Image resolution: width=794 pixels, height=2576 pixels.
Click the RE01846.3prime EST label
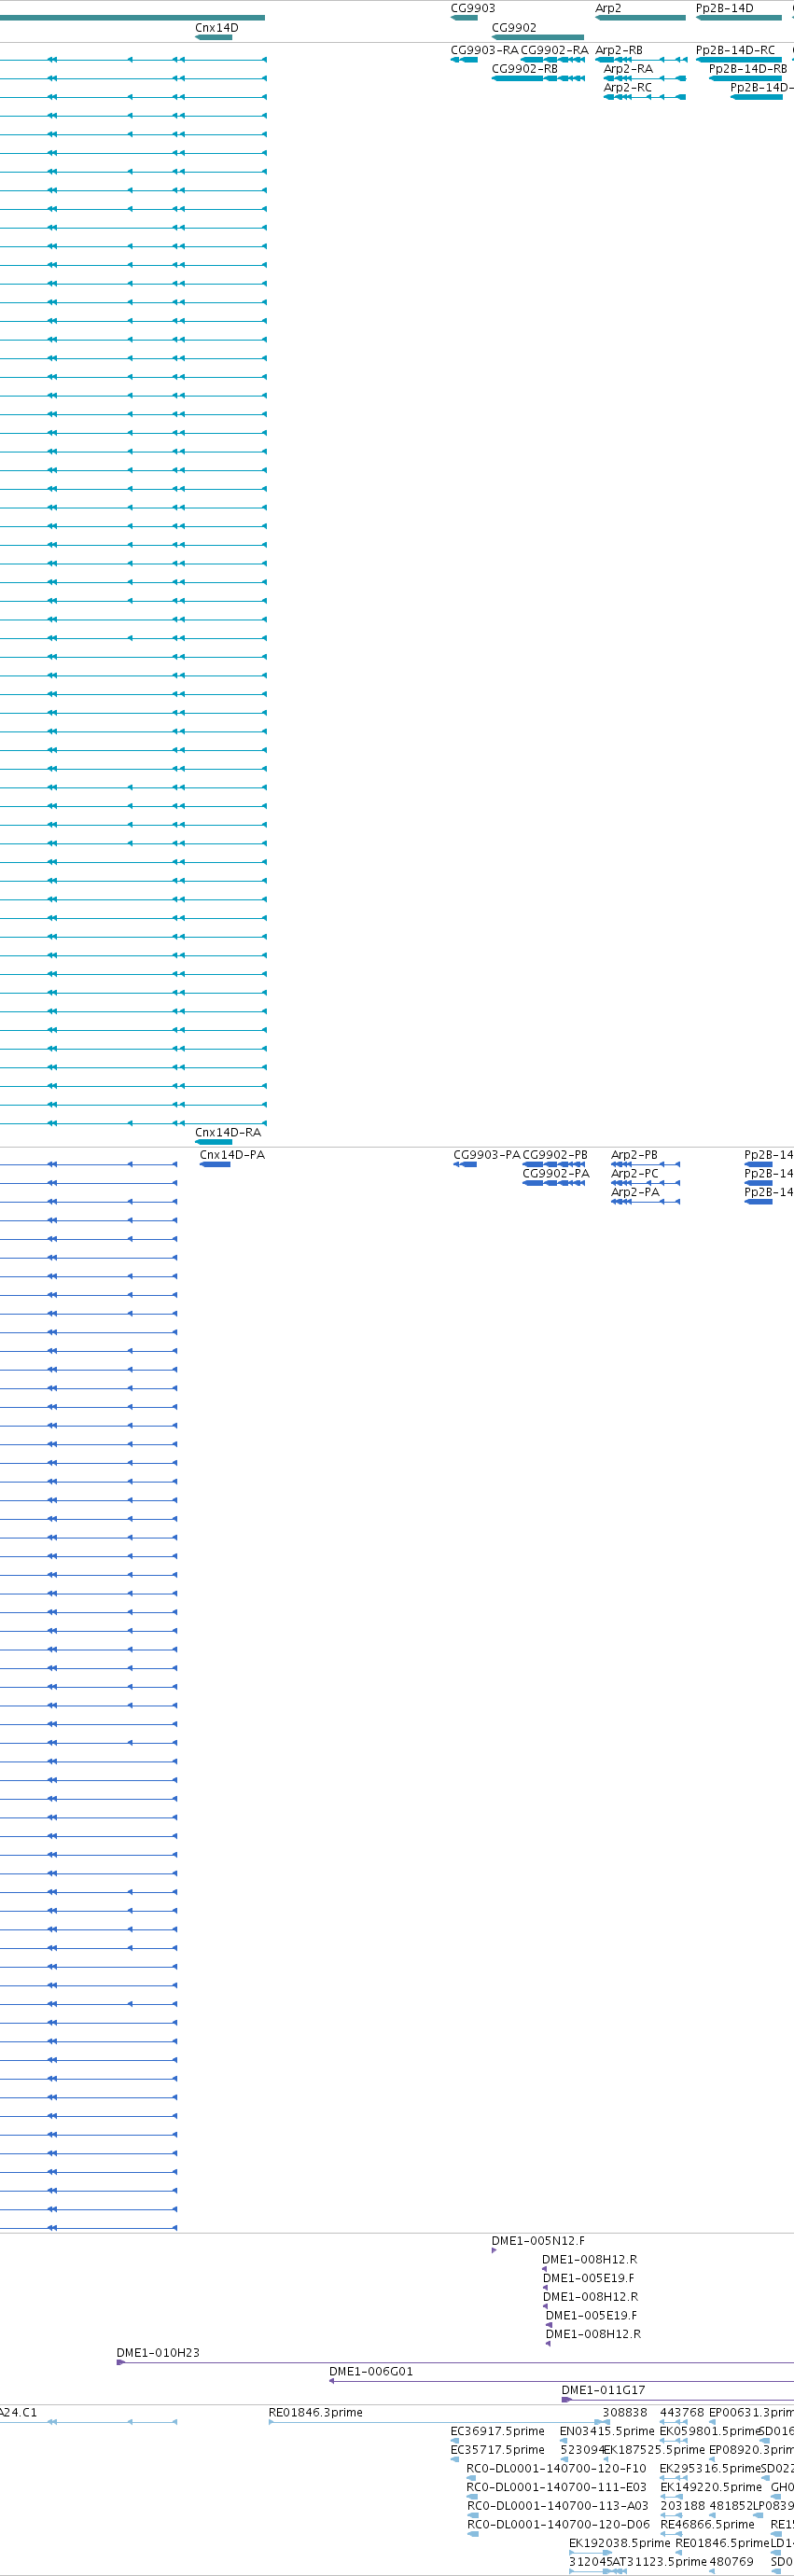point(315,2413)
